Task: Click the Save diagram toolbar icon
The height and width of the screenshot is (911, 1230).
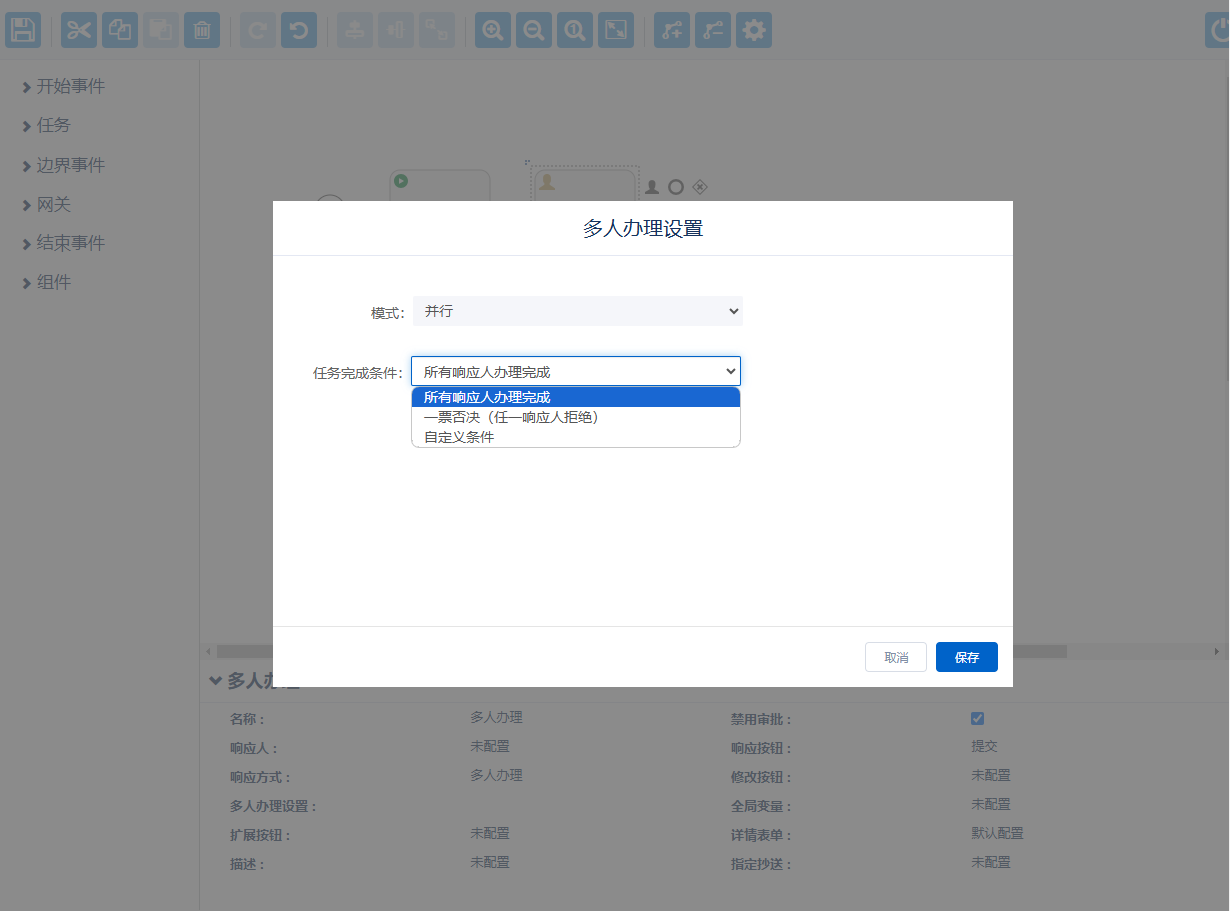Action: [23, 30]
